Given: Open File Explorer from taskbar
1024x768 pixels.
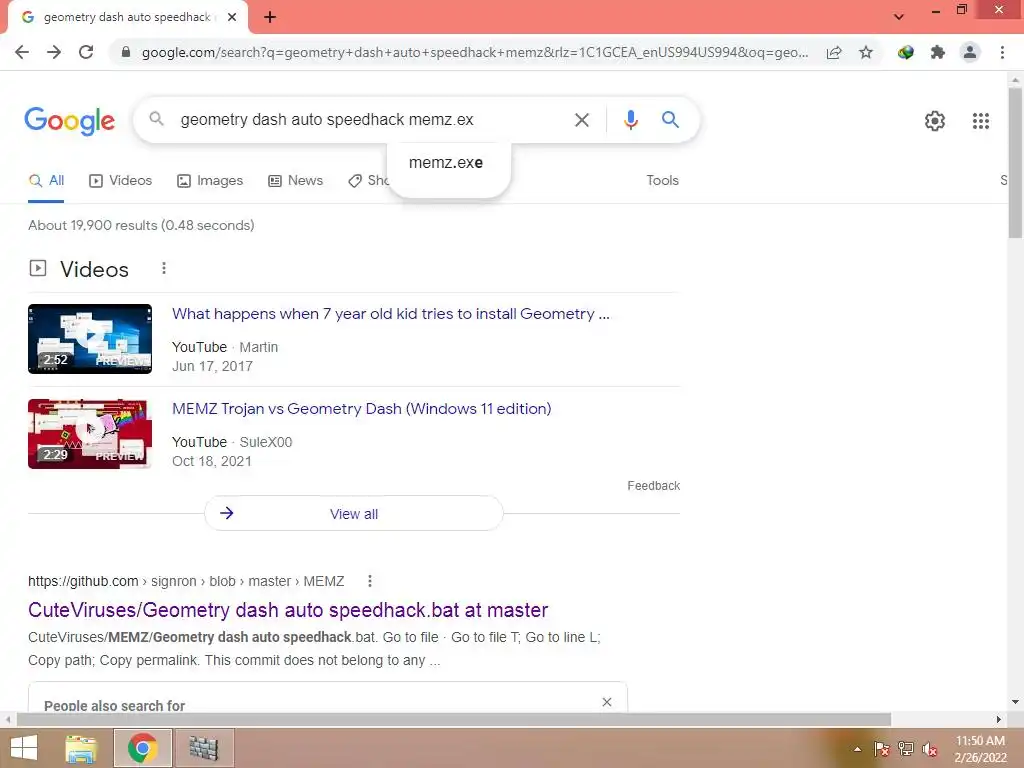Looking at the screenshot, I should [x=81, y=748].
